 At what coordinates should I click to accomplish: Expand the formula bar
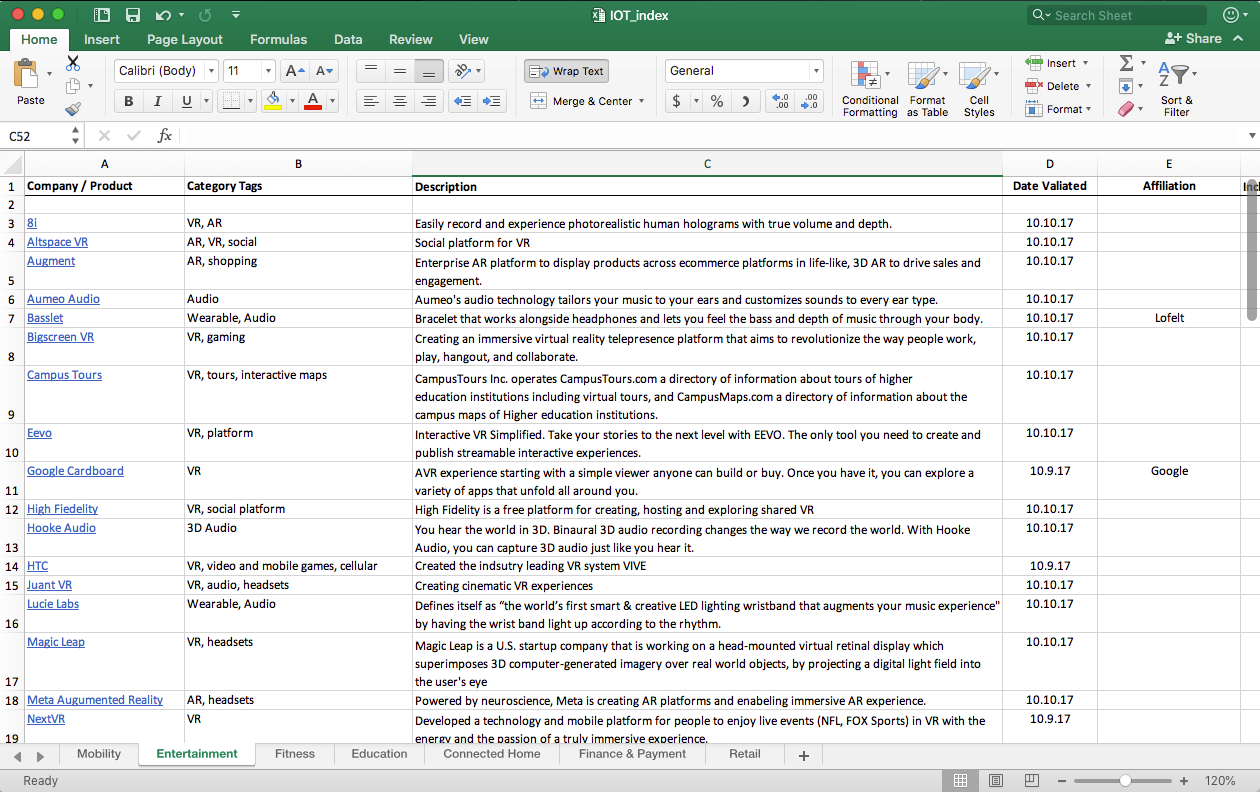click(x=1252, y=136)
